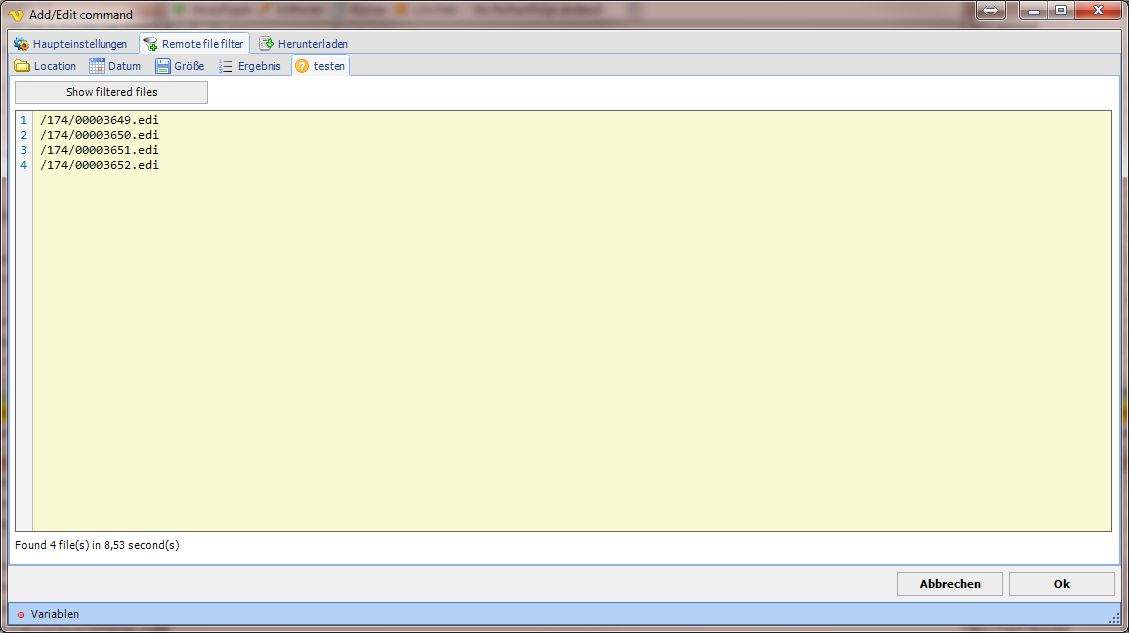
Task: Select the /174/00003650.edi entry
Action: pos(99,135)
